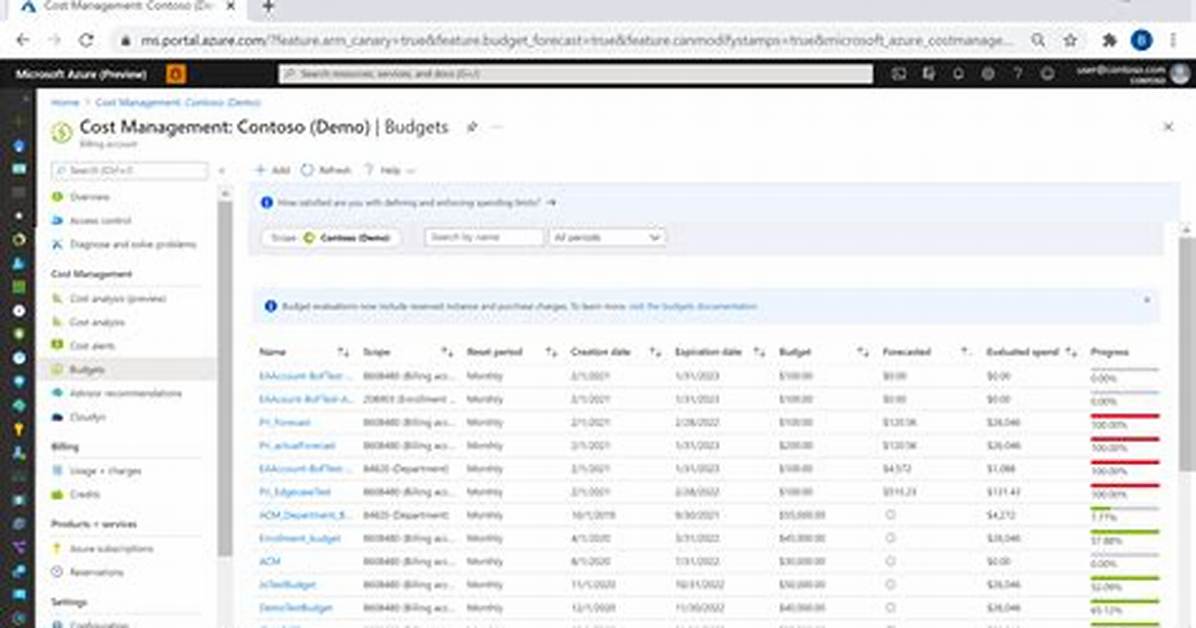Open the user@contoso.com account avatar

pyautogui.click(x=1180, y=74)
